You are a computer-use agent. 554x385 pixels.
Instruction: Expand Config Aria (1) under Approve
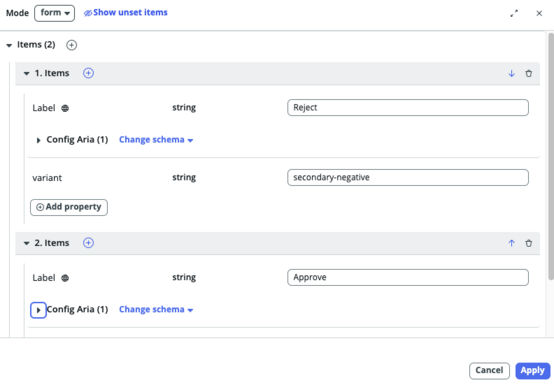pyautogui.click(x=39, y=310)
